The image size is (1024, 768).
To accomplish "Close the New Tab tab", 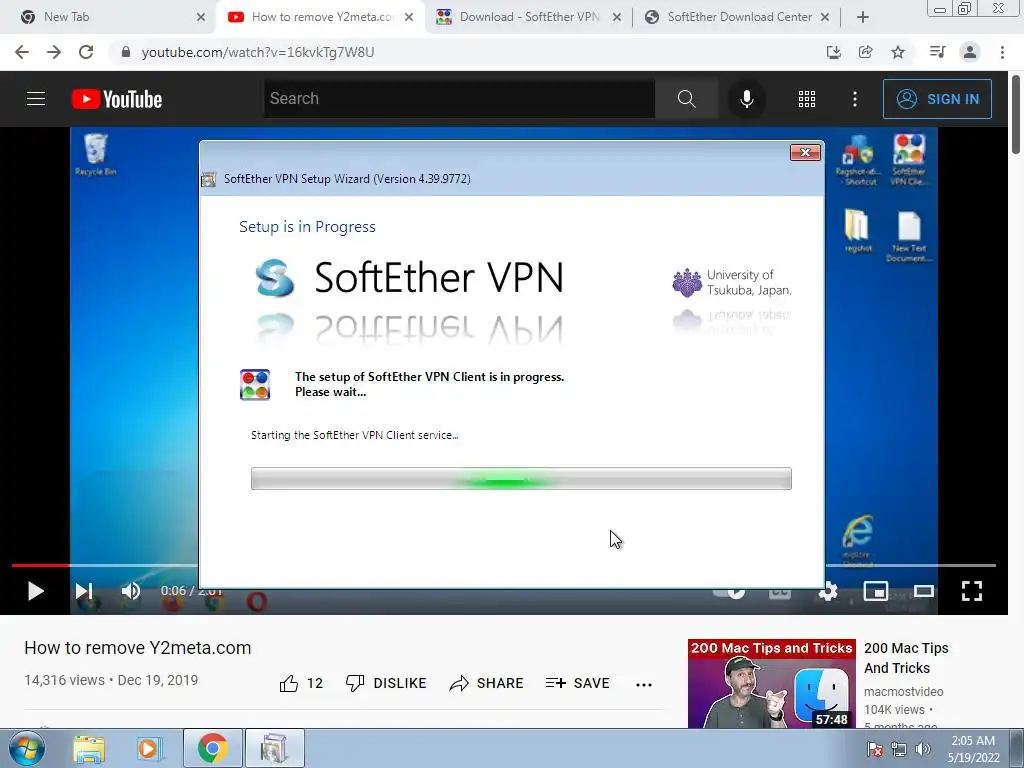I will click(x=201, y=17).
